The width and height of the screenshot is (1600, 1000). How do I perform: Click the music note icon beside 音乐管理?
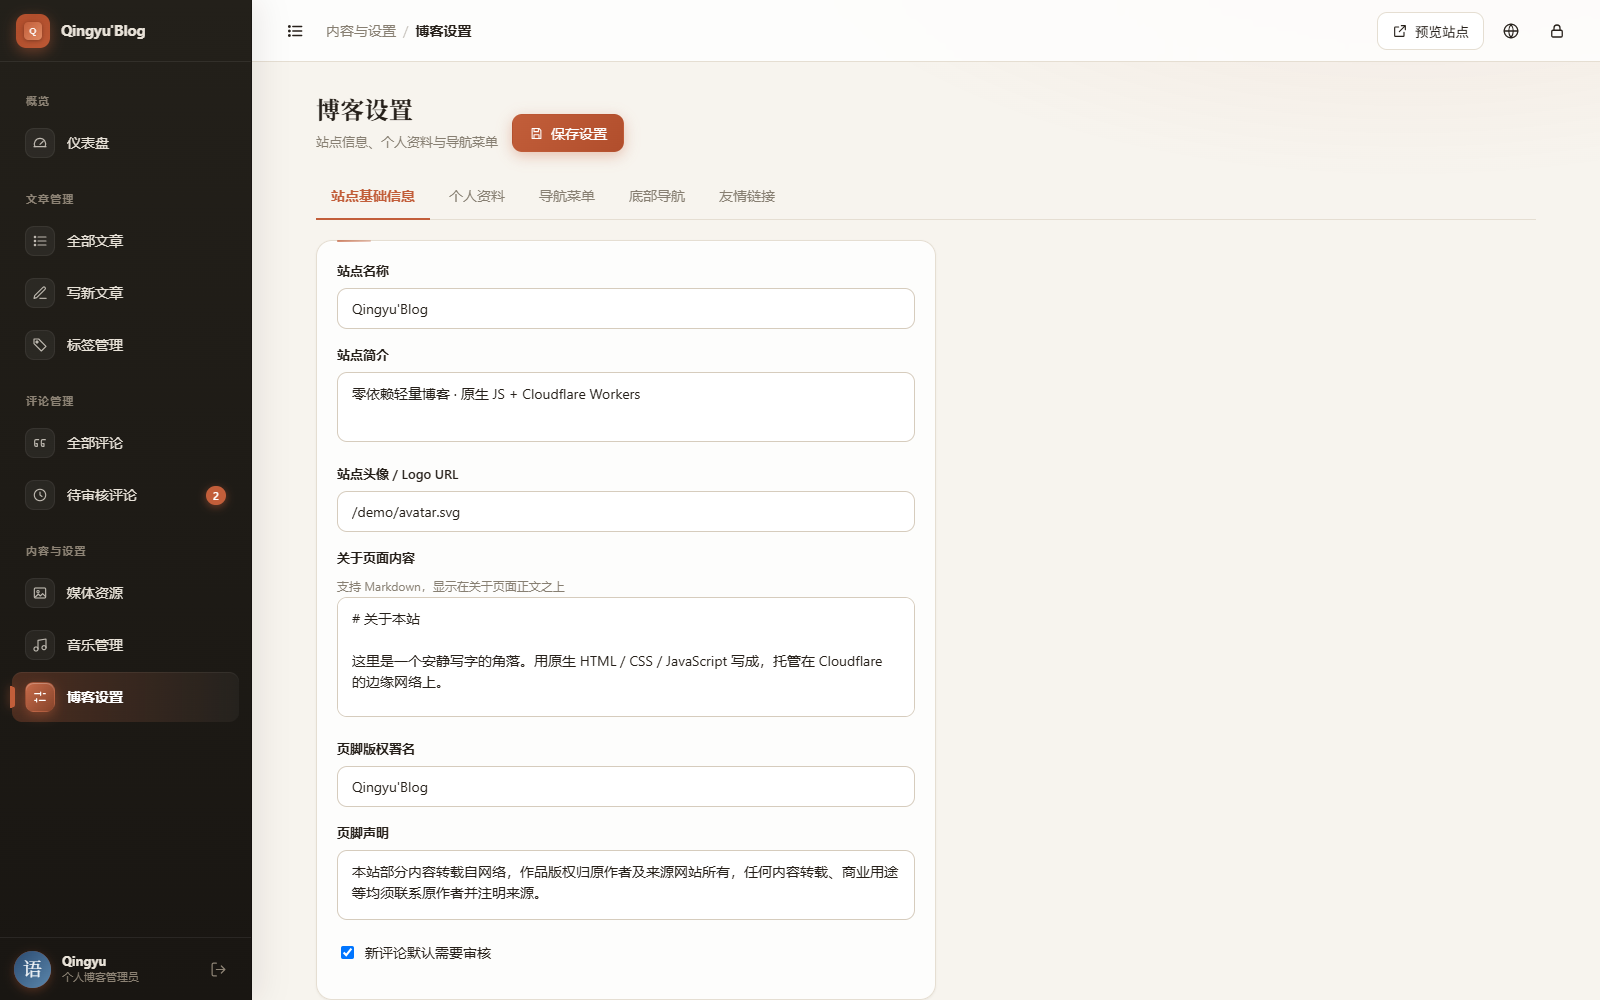(40, 645)
